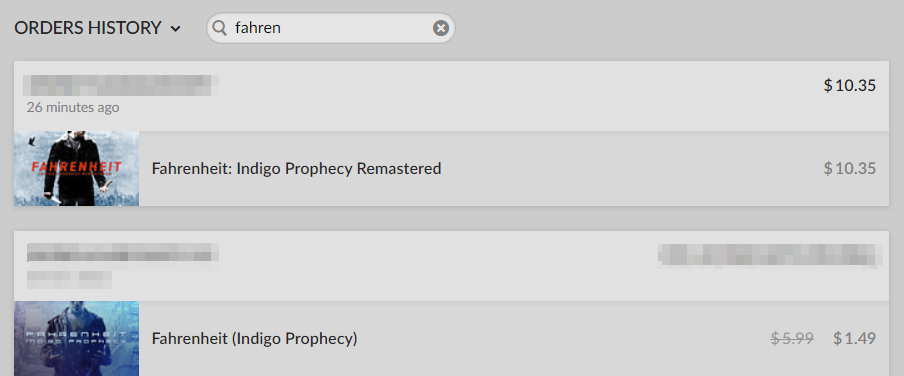Open the blurred order number of second order
The height and width of the screenshot is (376, 904).
(123, 255)
